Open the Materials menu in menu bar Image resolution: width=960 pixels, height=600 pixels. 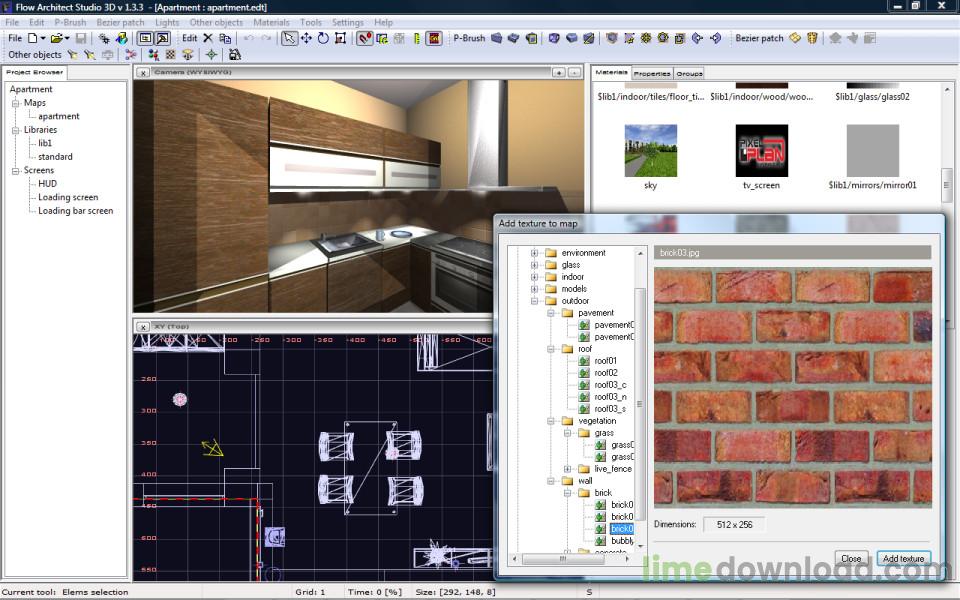(271, 22)
